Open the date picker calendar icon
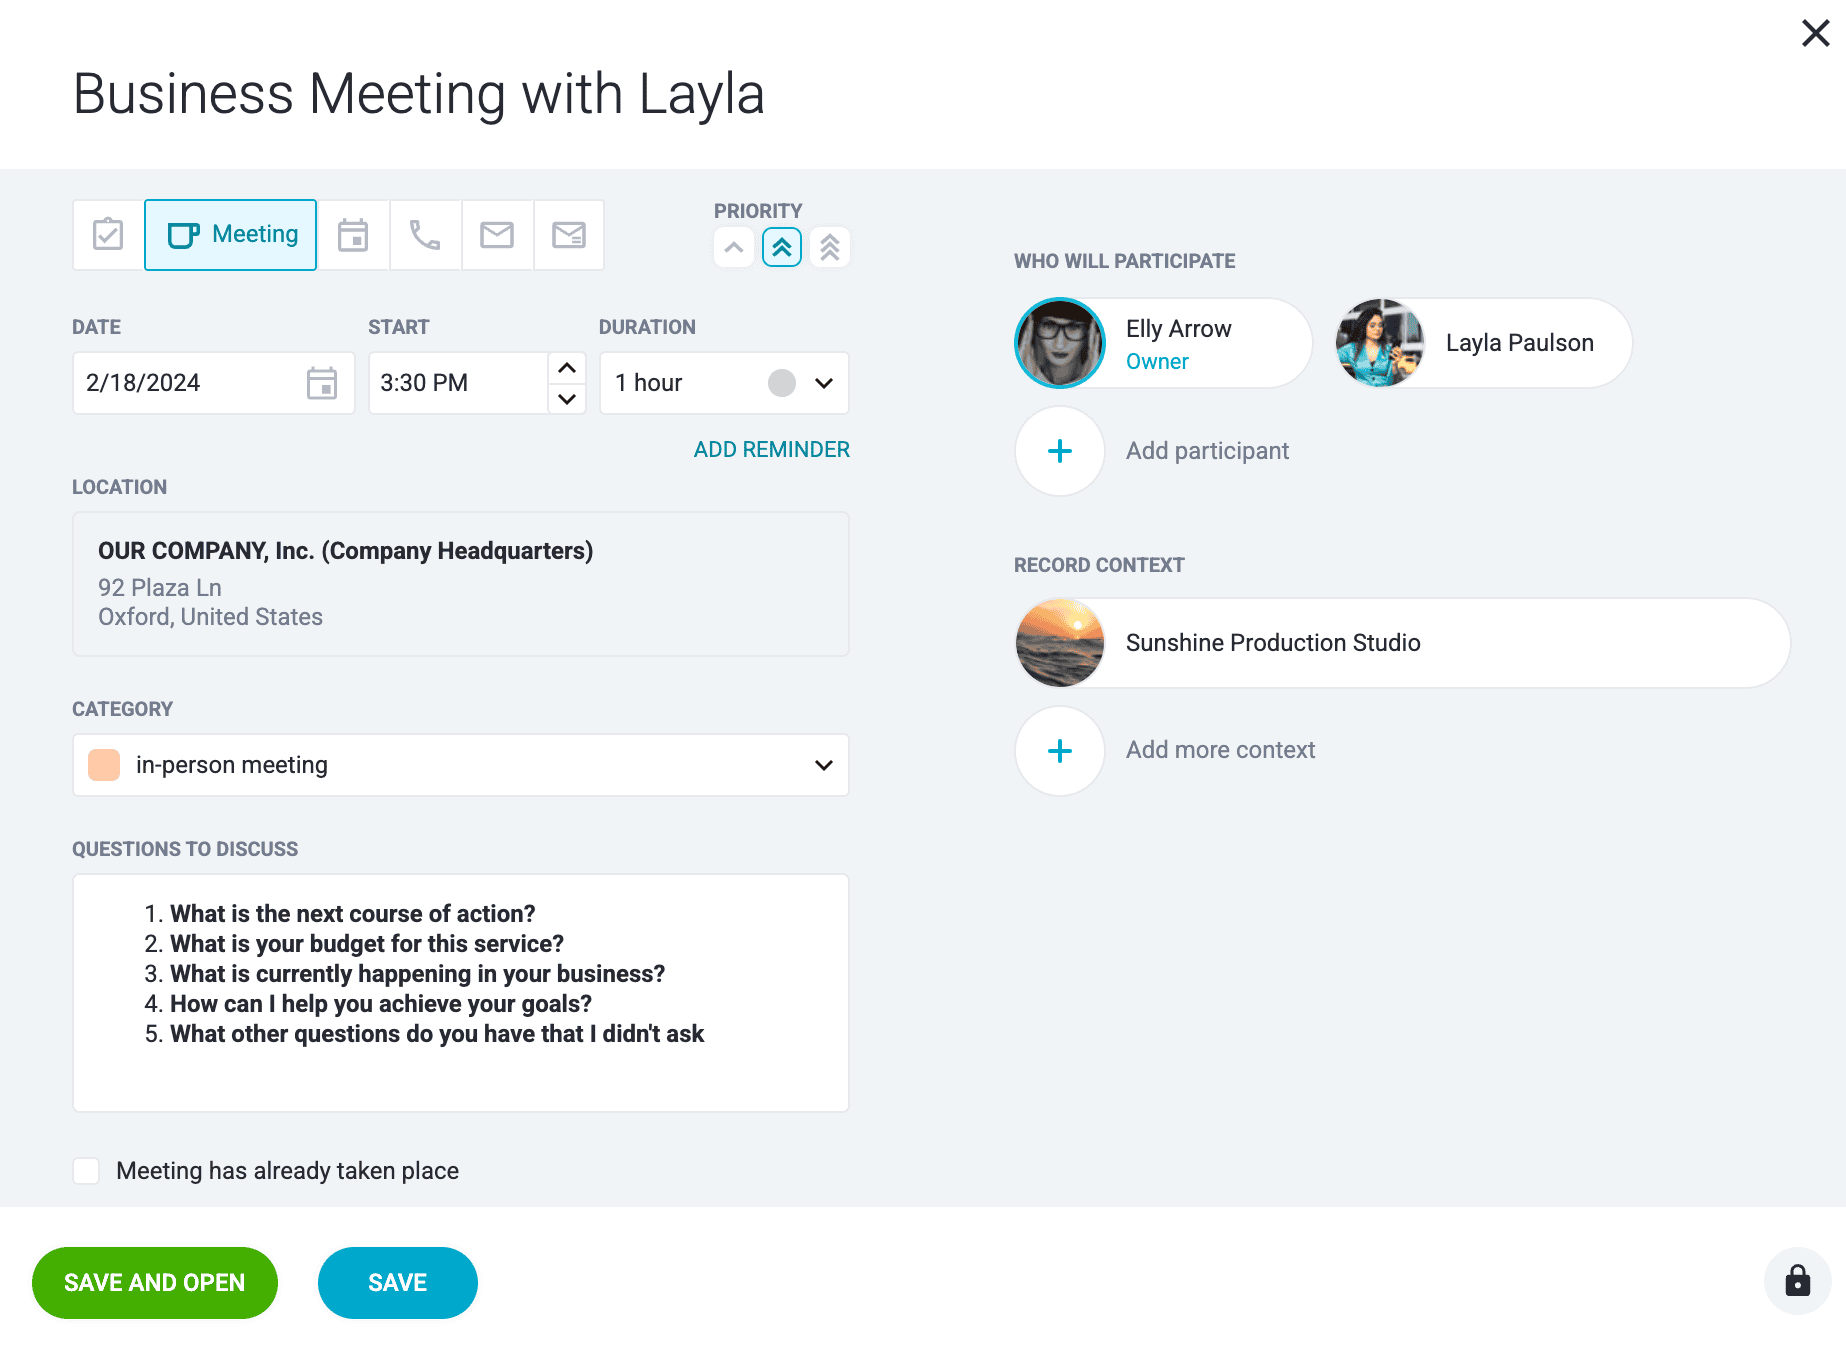This screenshot has height=1352, width=1846. coord(322,383)
